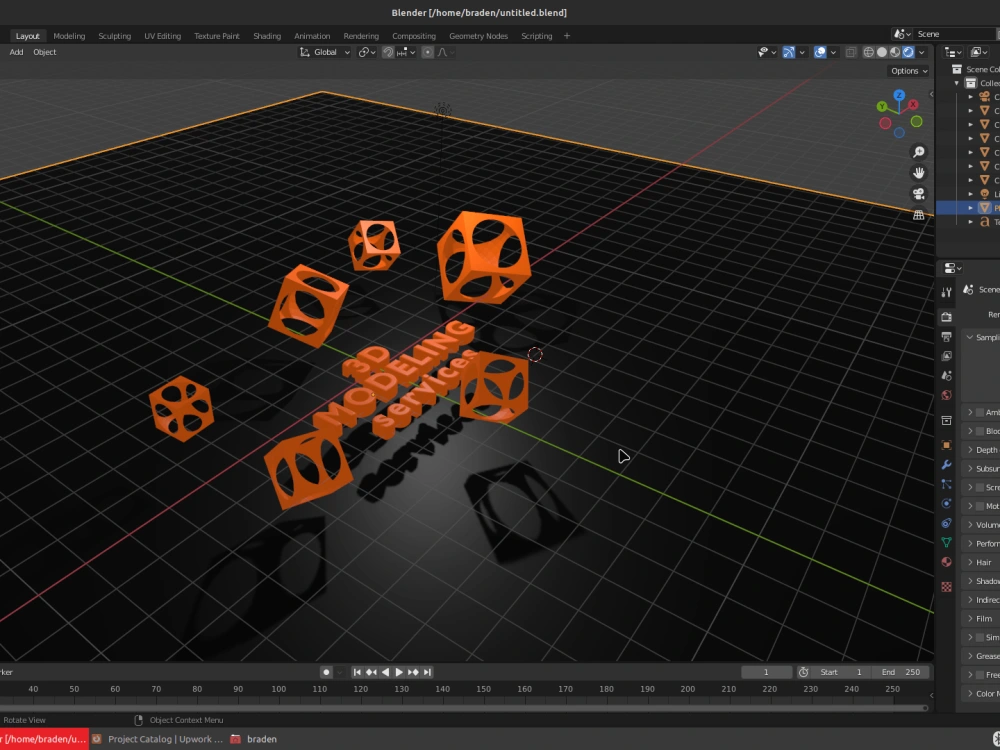
Task: Add a new workspace with the plus button
Action: pos(567,36)
